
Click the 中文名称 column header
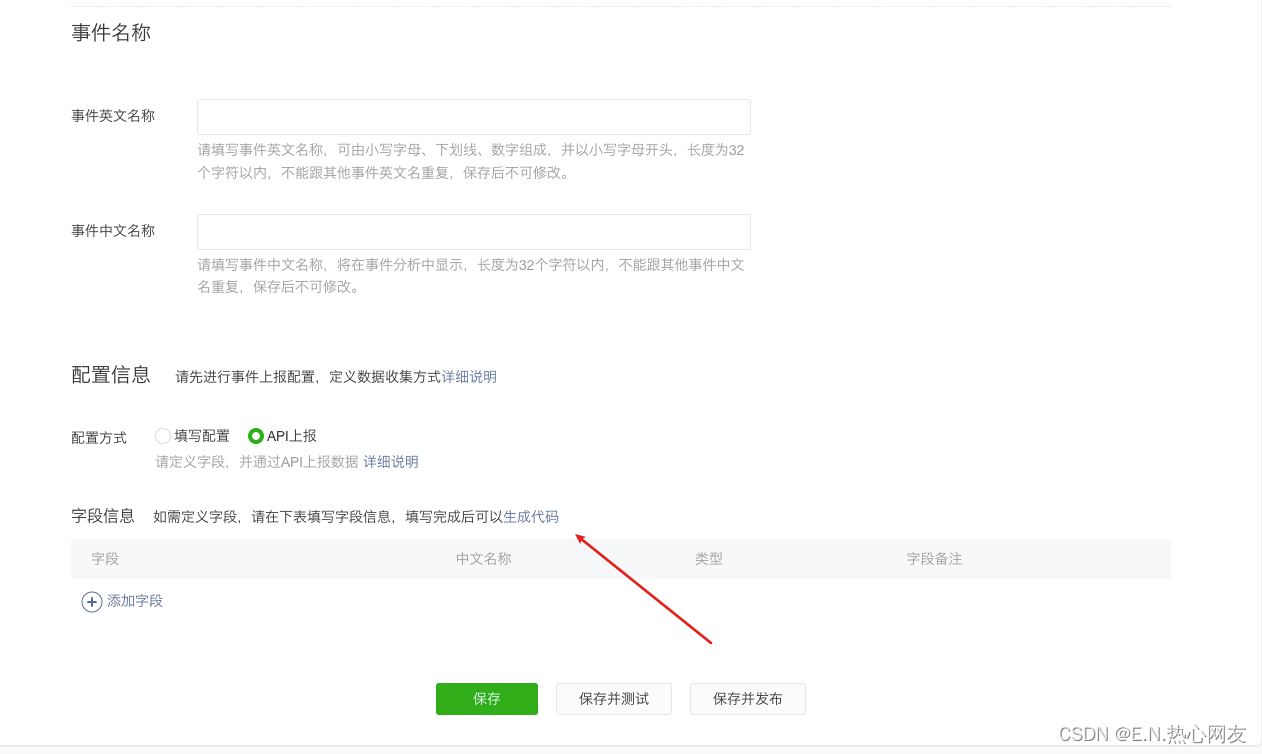(x=484, y=559)
